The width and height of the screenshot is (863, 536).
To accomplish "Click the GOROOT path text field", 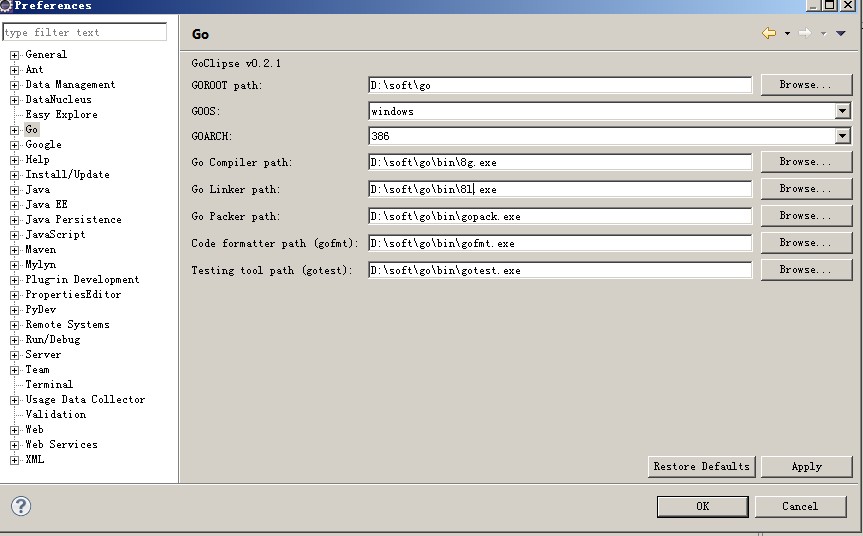I will point(560,85).
